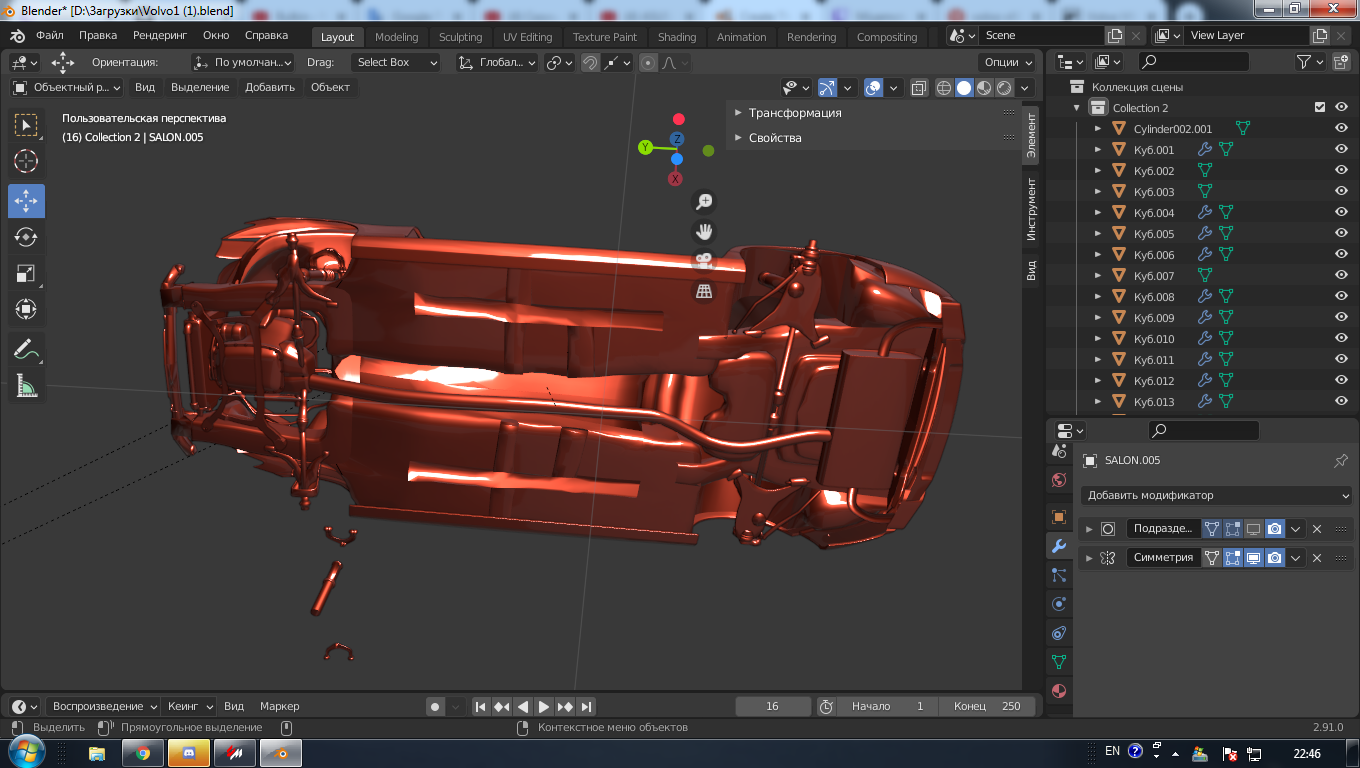The height and width of the screenshot is (768, 1360).
Task: Select the Scale tool
Action: tap(26, 273)
